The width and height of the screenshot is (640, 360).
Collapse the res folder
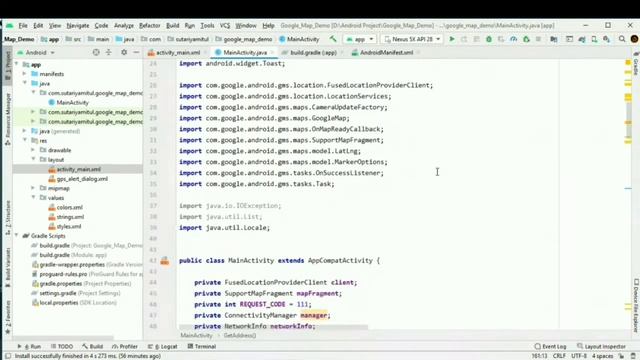click(x=24, y=140)
